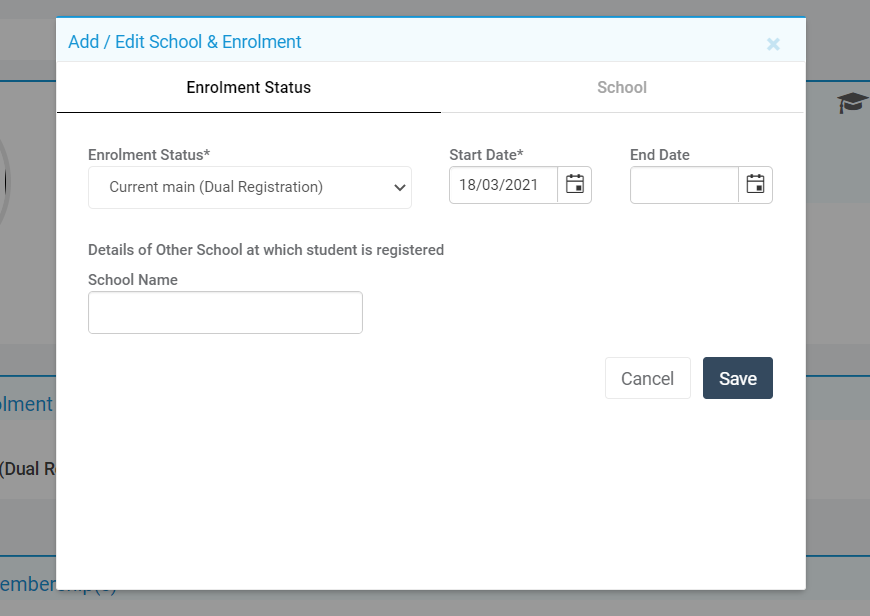Click the Cancel button
Image resolution: width=870 pixels, height=616 pixels.
coord(648,378)
